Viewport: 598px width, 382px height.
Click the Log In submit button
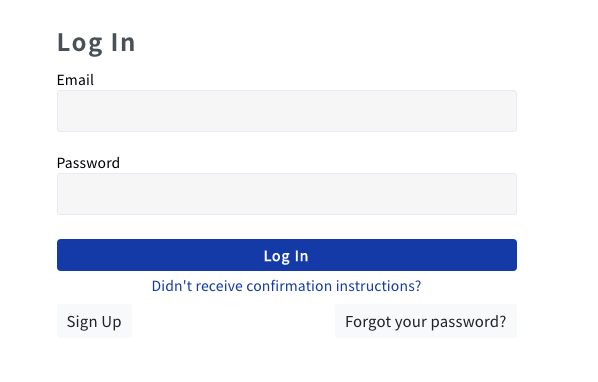287,255
